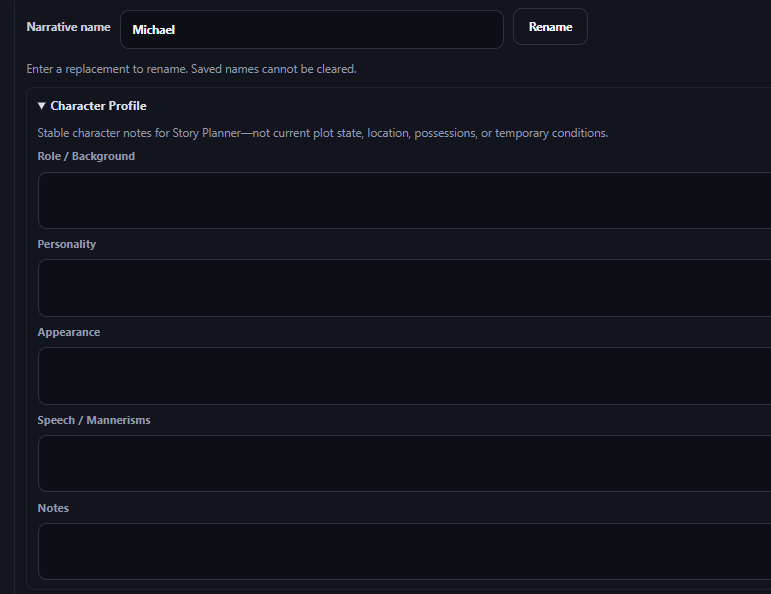The width and height of the screenshot is (771, 594).
Task: Click the Speech / Mannerisms label
Action: pos(94,420)
